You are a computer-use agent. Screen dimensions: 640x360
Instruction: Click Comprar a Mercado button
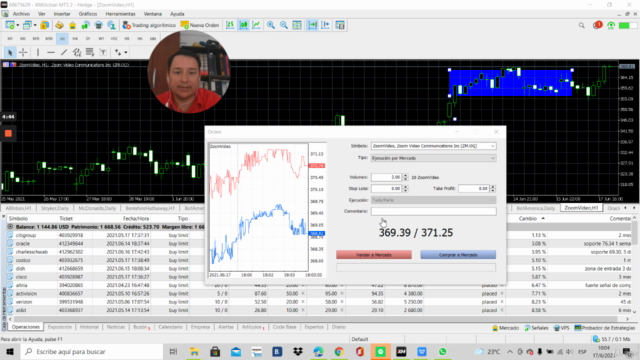tap(458, 255)
